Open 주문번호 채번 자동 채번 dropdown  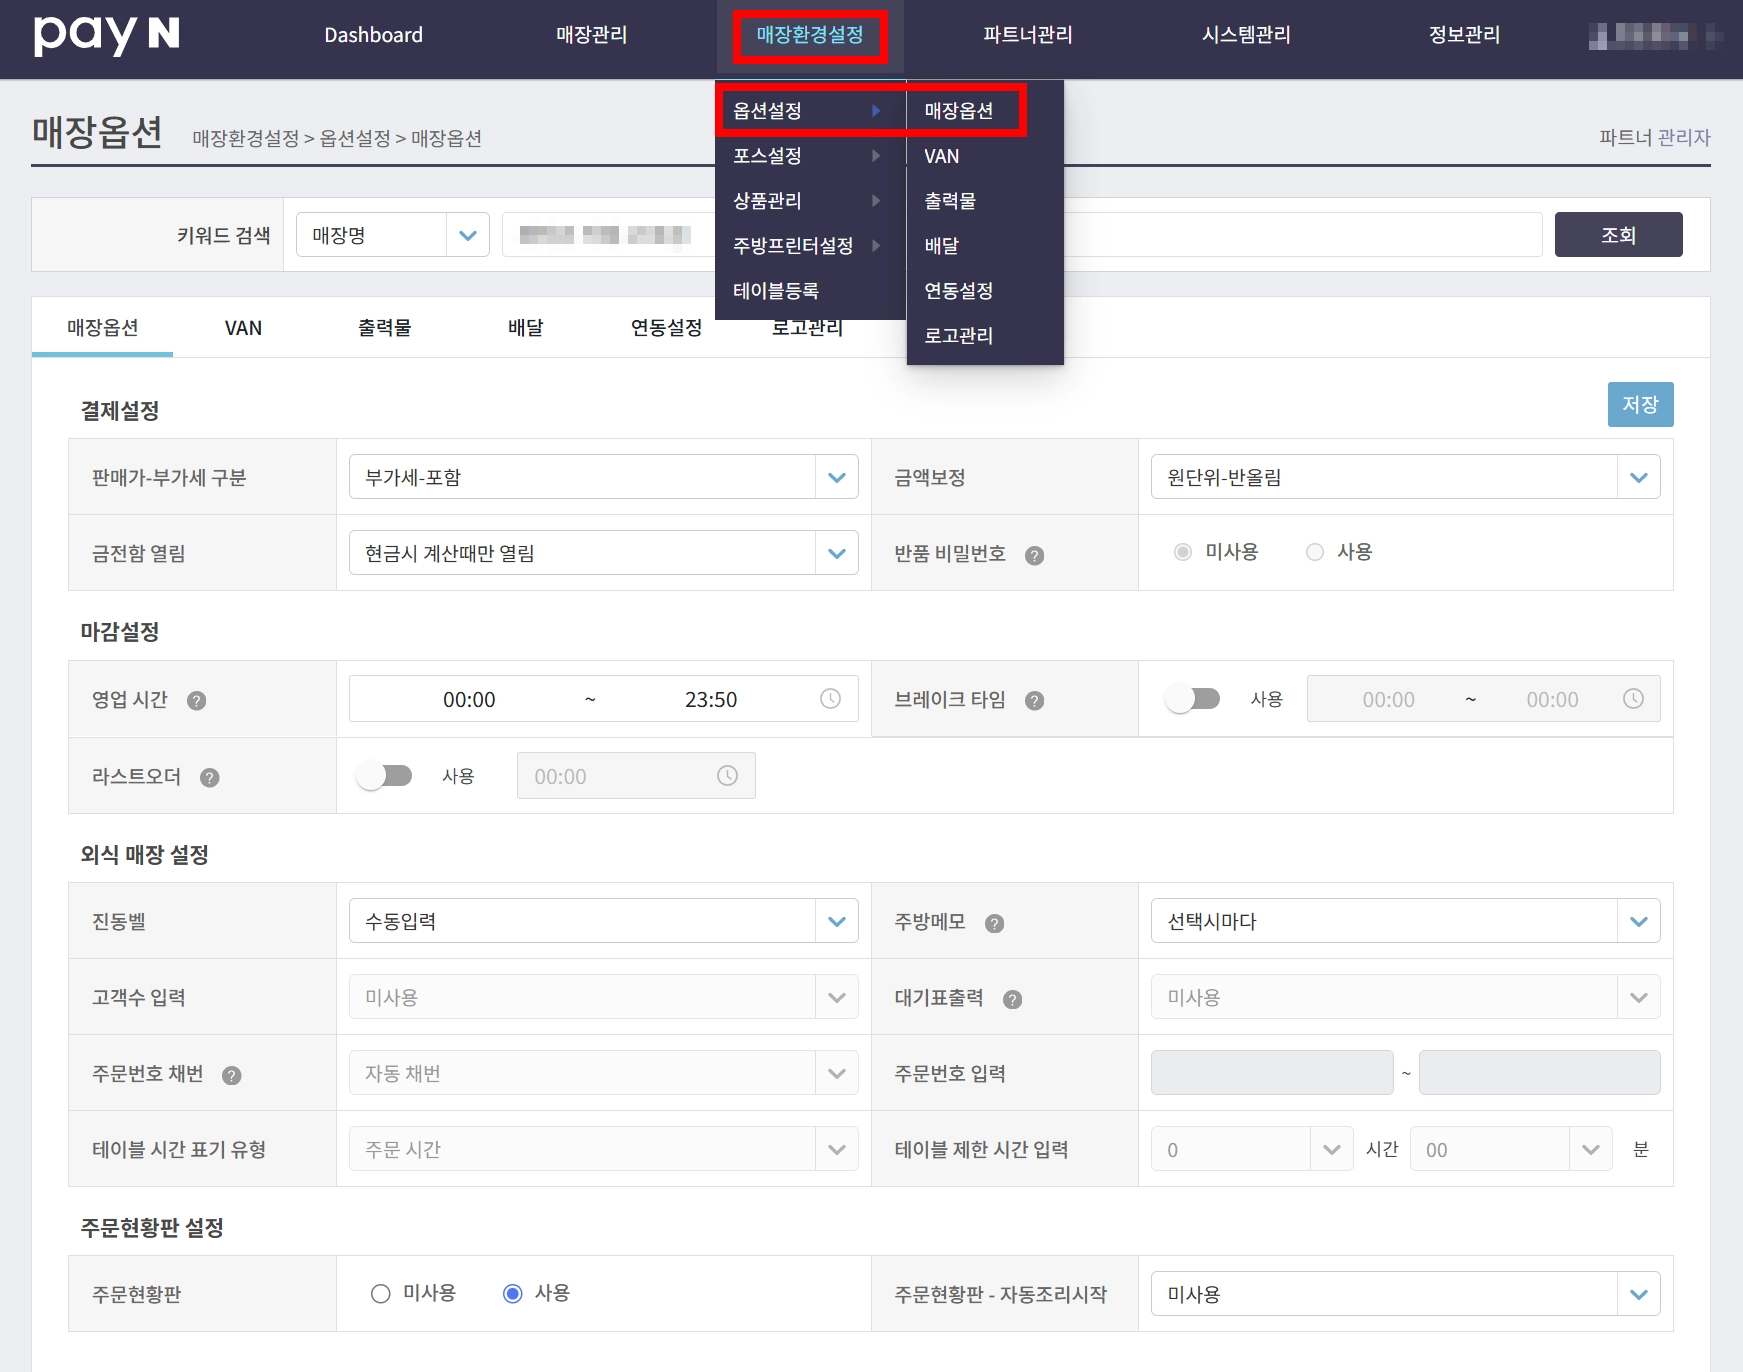coord(604,1073)
